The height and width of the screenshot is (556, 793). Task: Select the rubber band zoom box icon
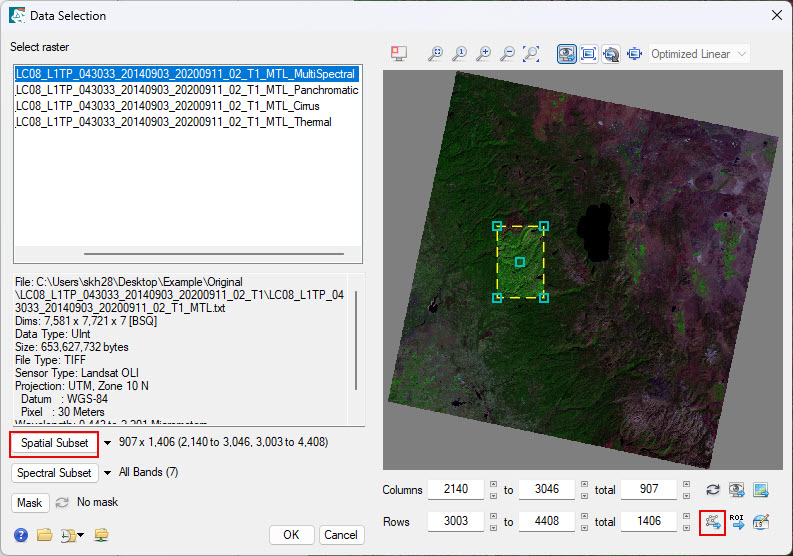[x=531, y=53]
